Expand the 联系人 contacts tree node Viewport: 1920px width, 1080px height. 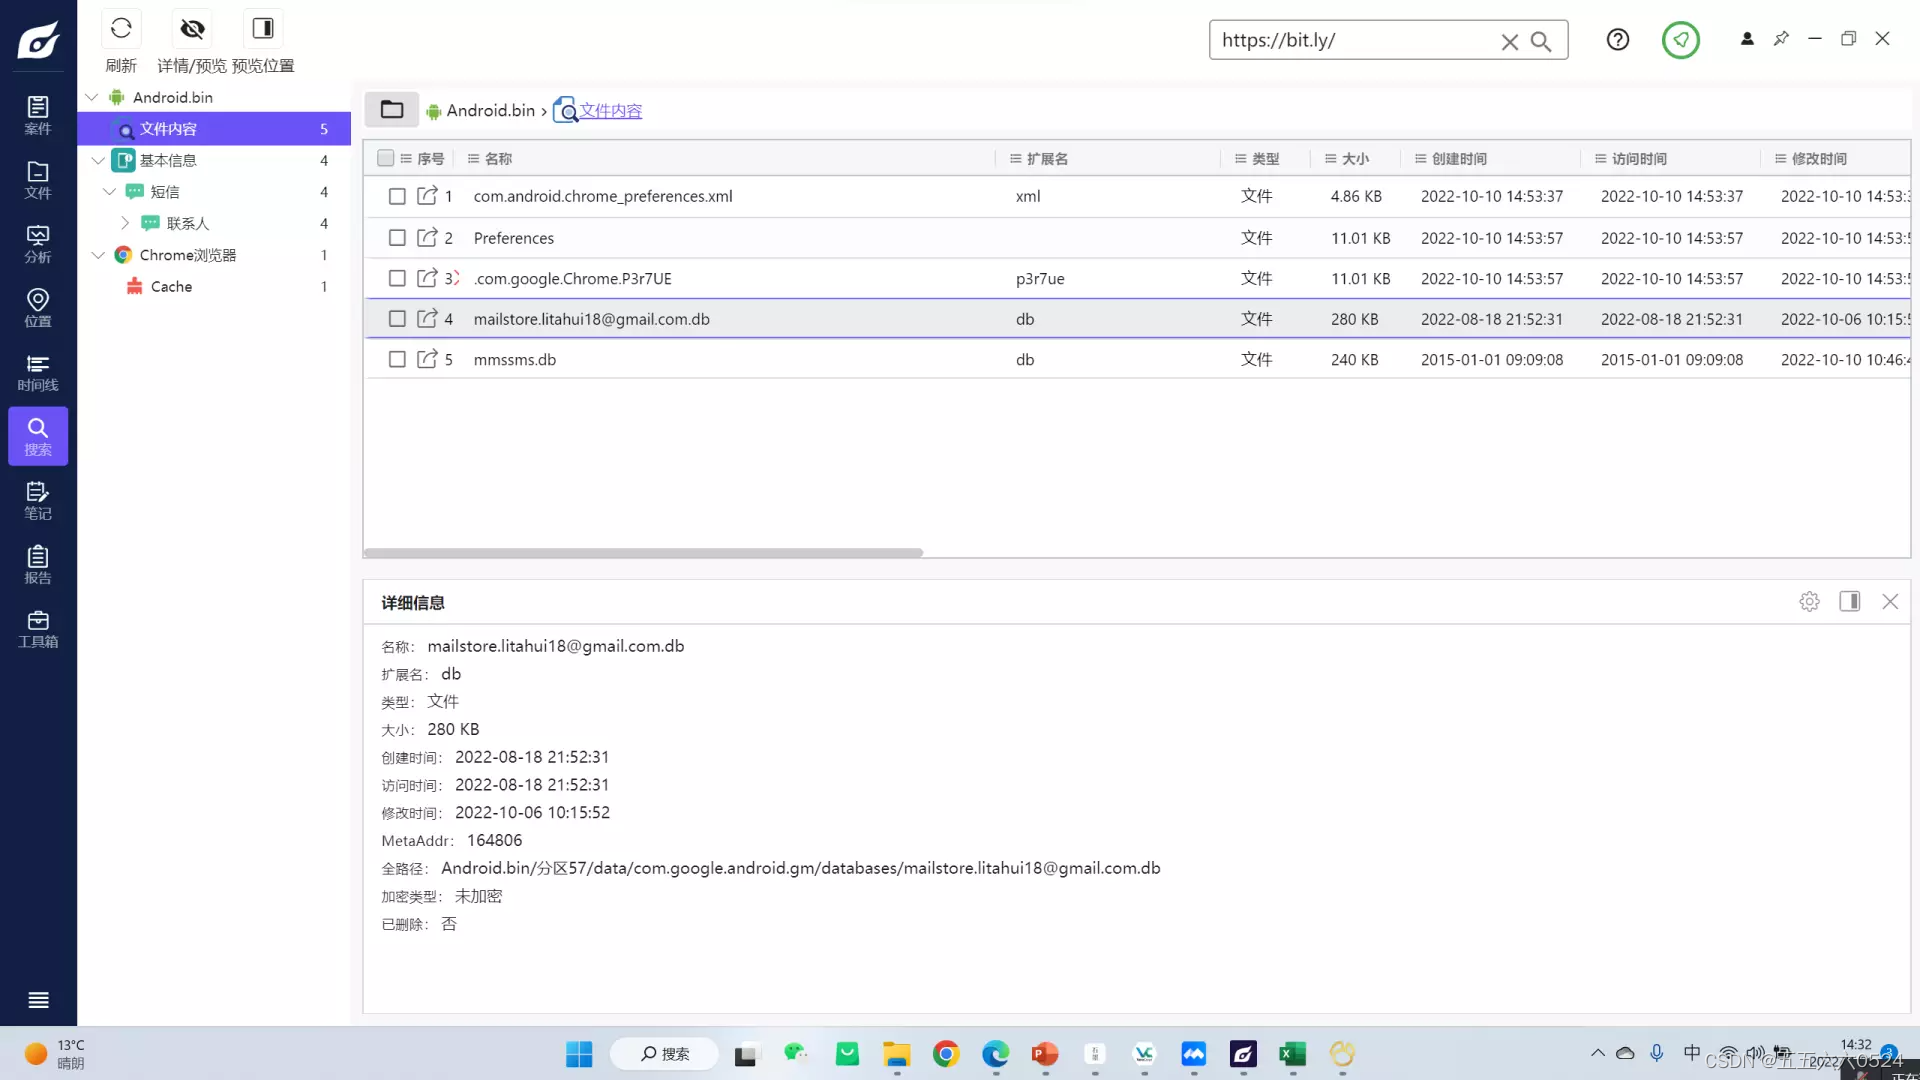[125, 223]
